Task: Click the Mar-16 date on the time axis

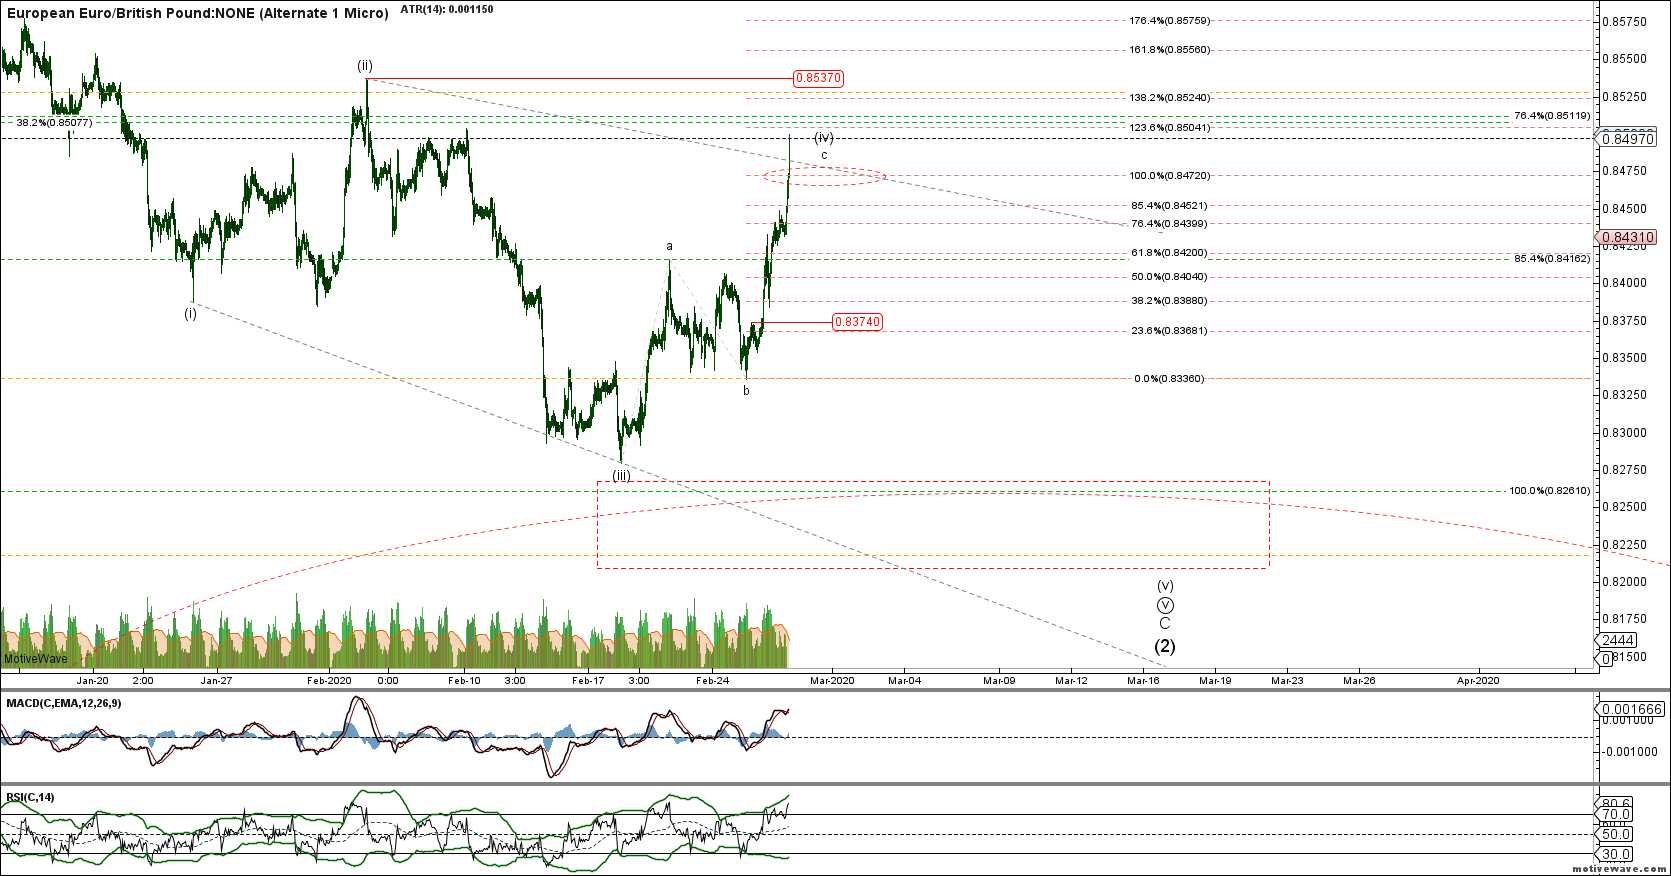Action: tap(1143, 681)
